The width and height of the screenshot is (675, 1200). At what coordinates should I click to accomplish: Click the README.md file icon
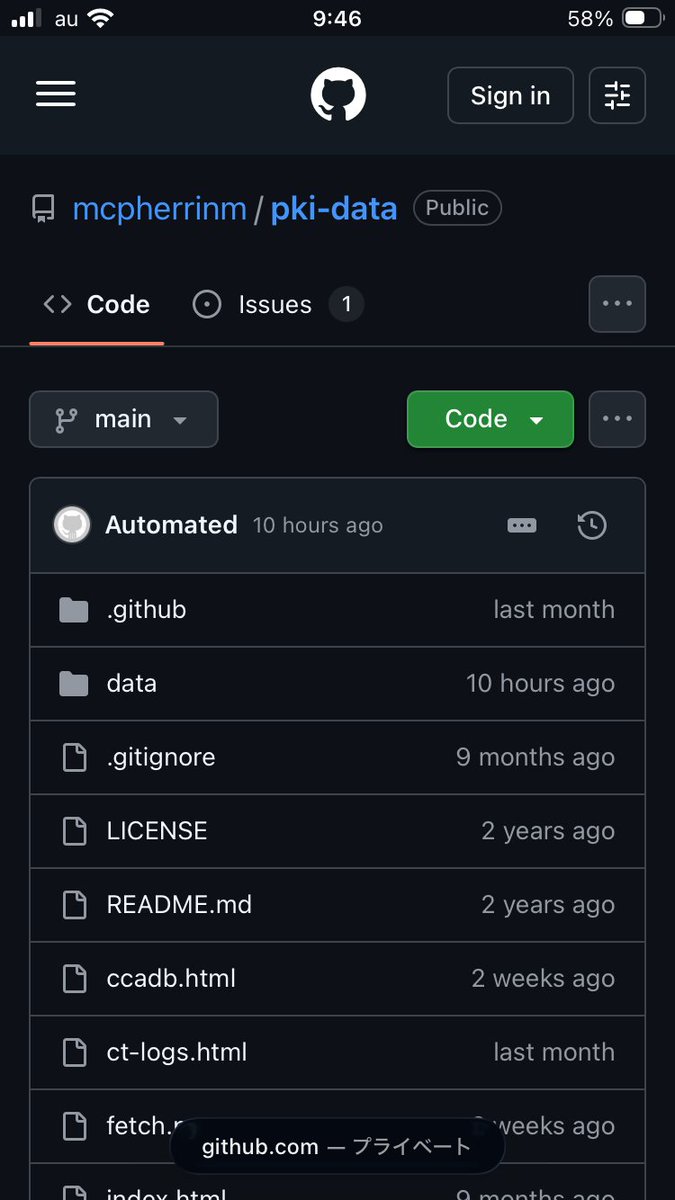point(75,905)
